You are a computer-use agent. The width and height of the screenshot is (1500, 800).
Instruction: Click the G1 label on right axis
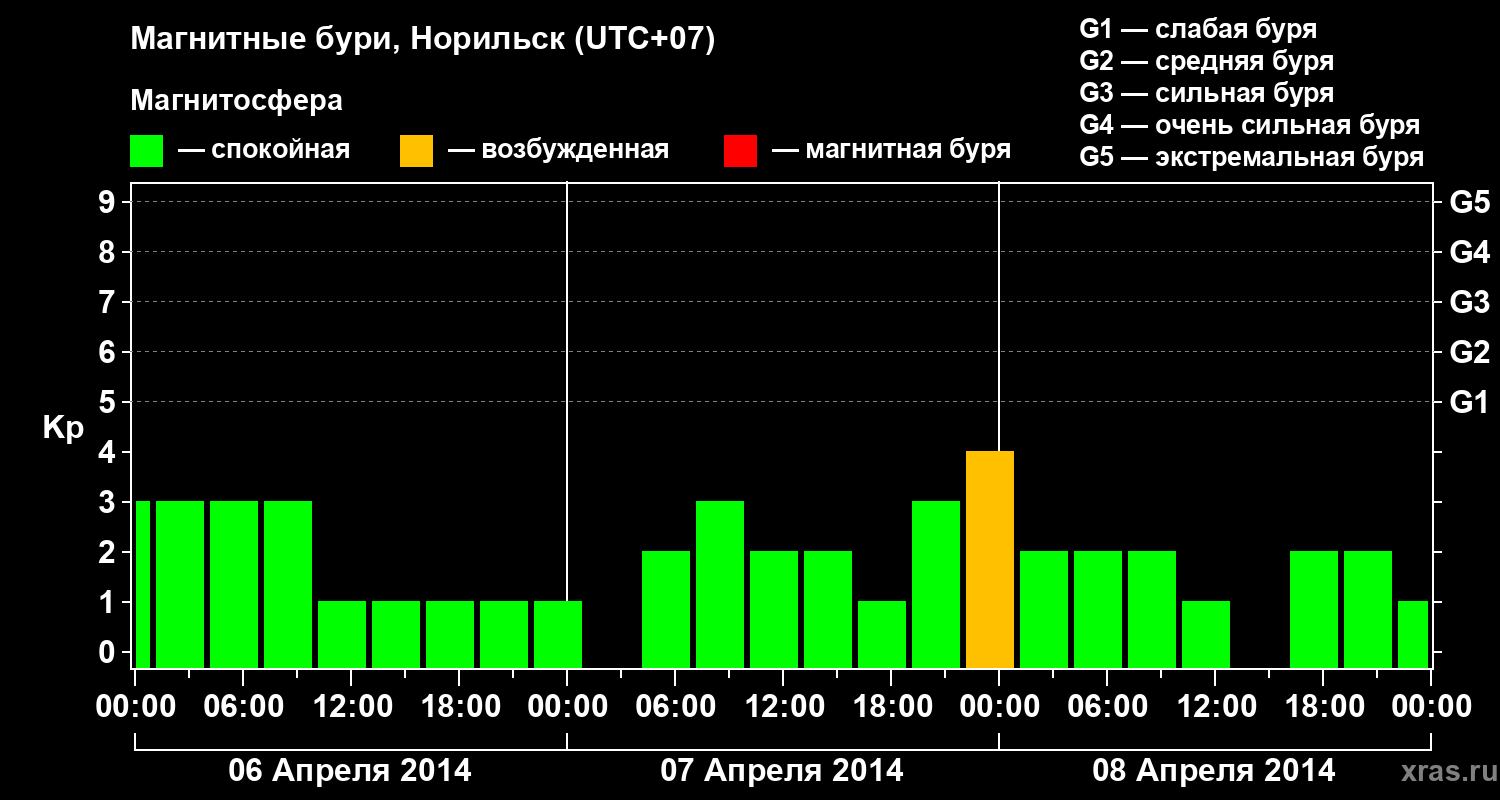[1469, 403]
